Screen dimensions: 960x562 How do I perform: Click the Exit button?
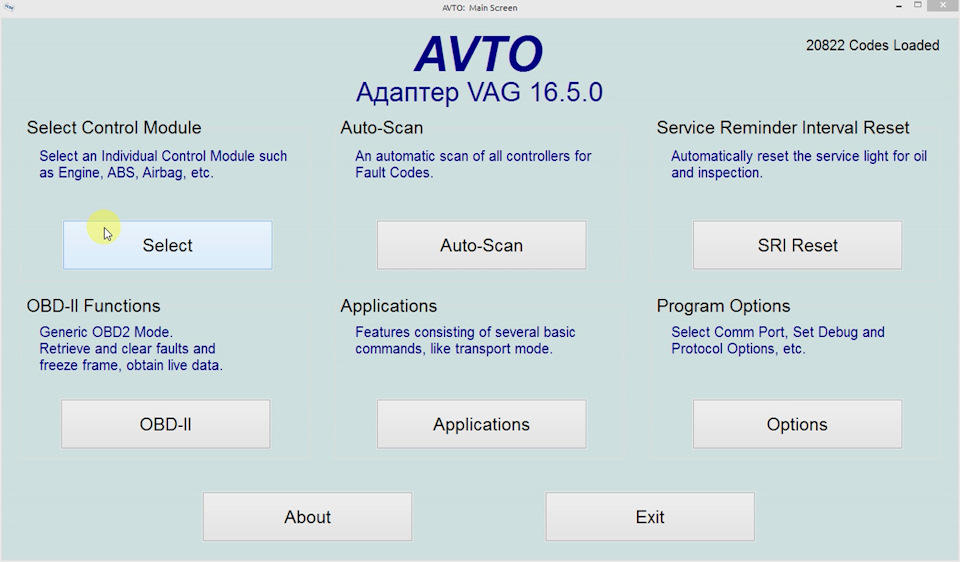pyautogui.click(x=650, y=517)
